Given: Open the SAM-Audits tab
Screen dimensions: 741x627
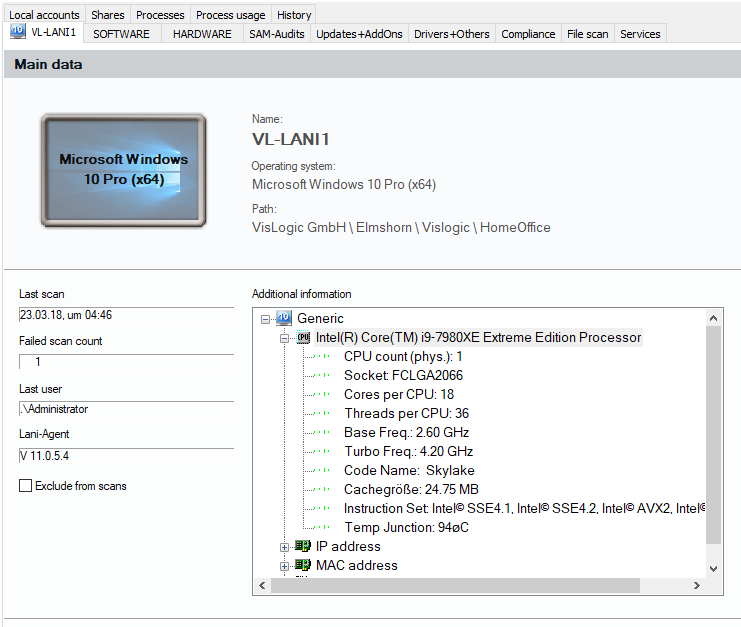Looking at the screenshot, I should [275, 34].
